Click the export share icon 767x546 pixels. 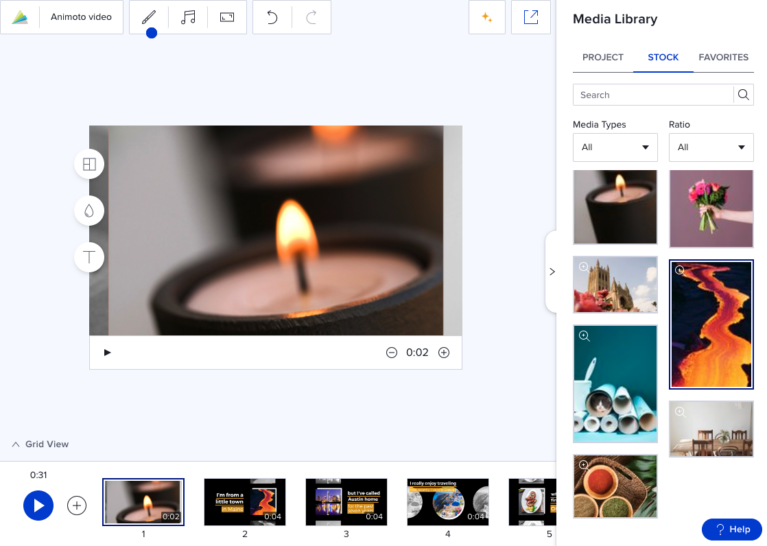pos(531,17)
